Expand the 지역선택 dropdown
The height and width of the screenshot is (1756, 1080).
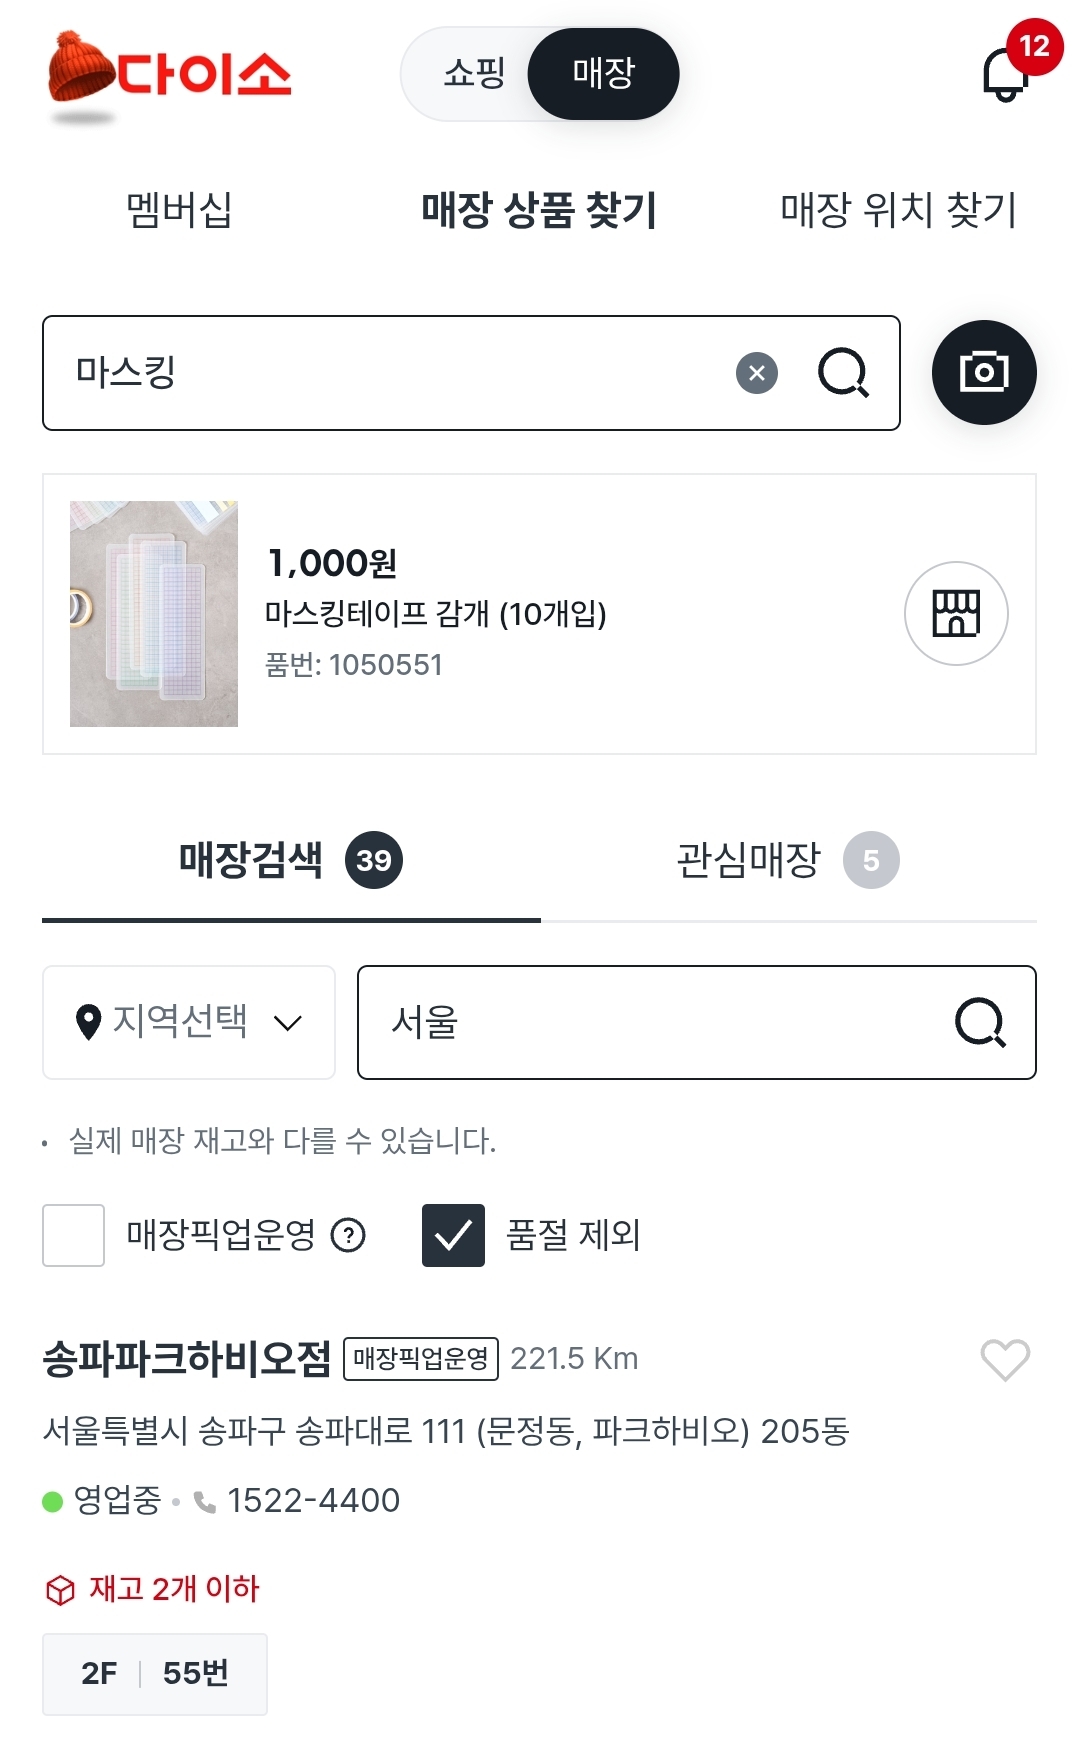[x=189, y=1022]
